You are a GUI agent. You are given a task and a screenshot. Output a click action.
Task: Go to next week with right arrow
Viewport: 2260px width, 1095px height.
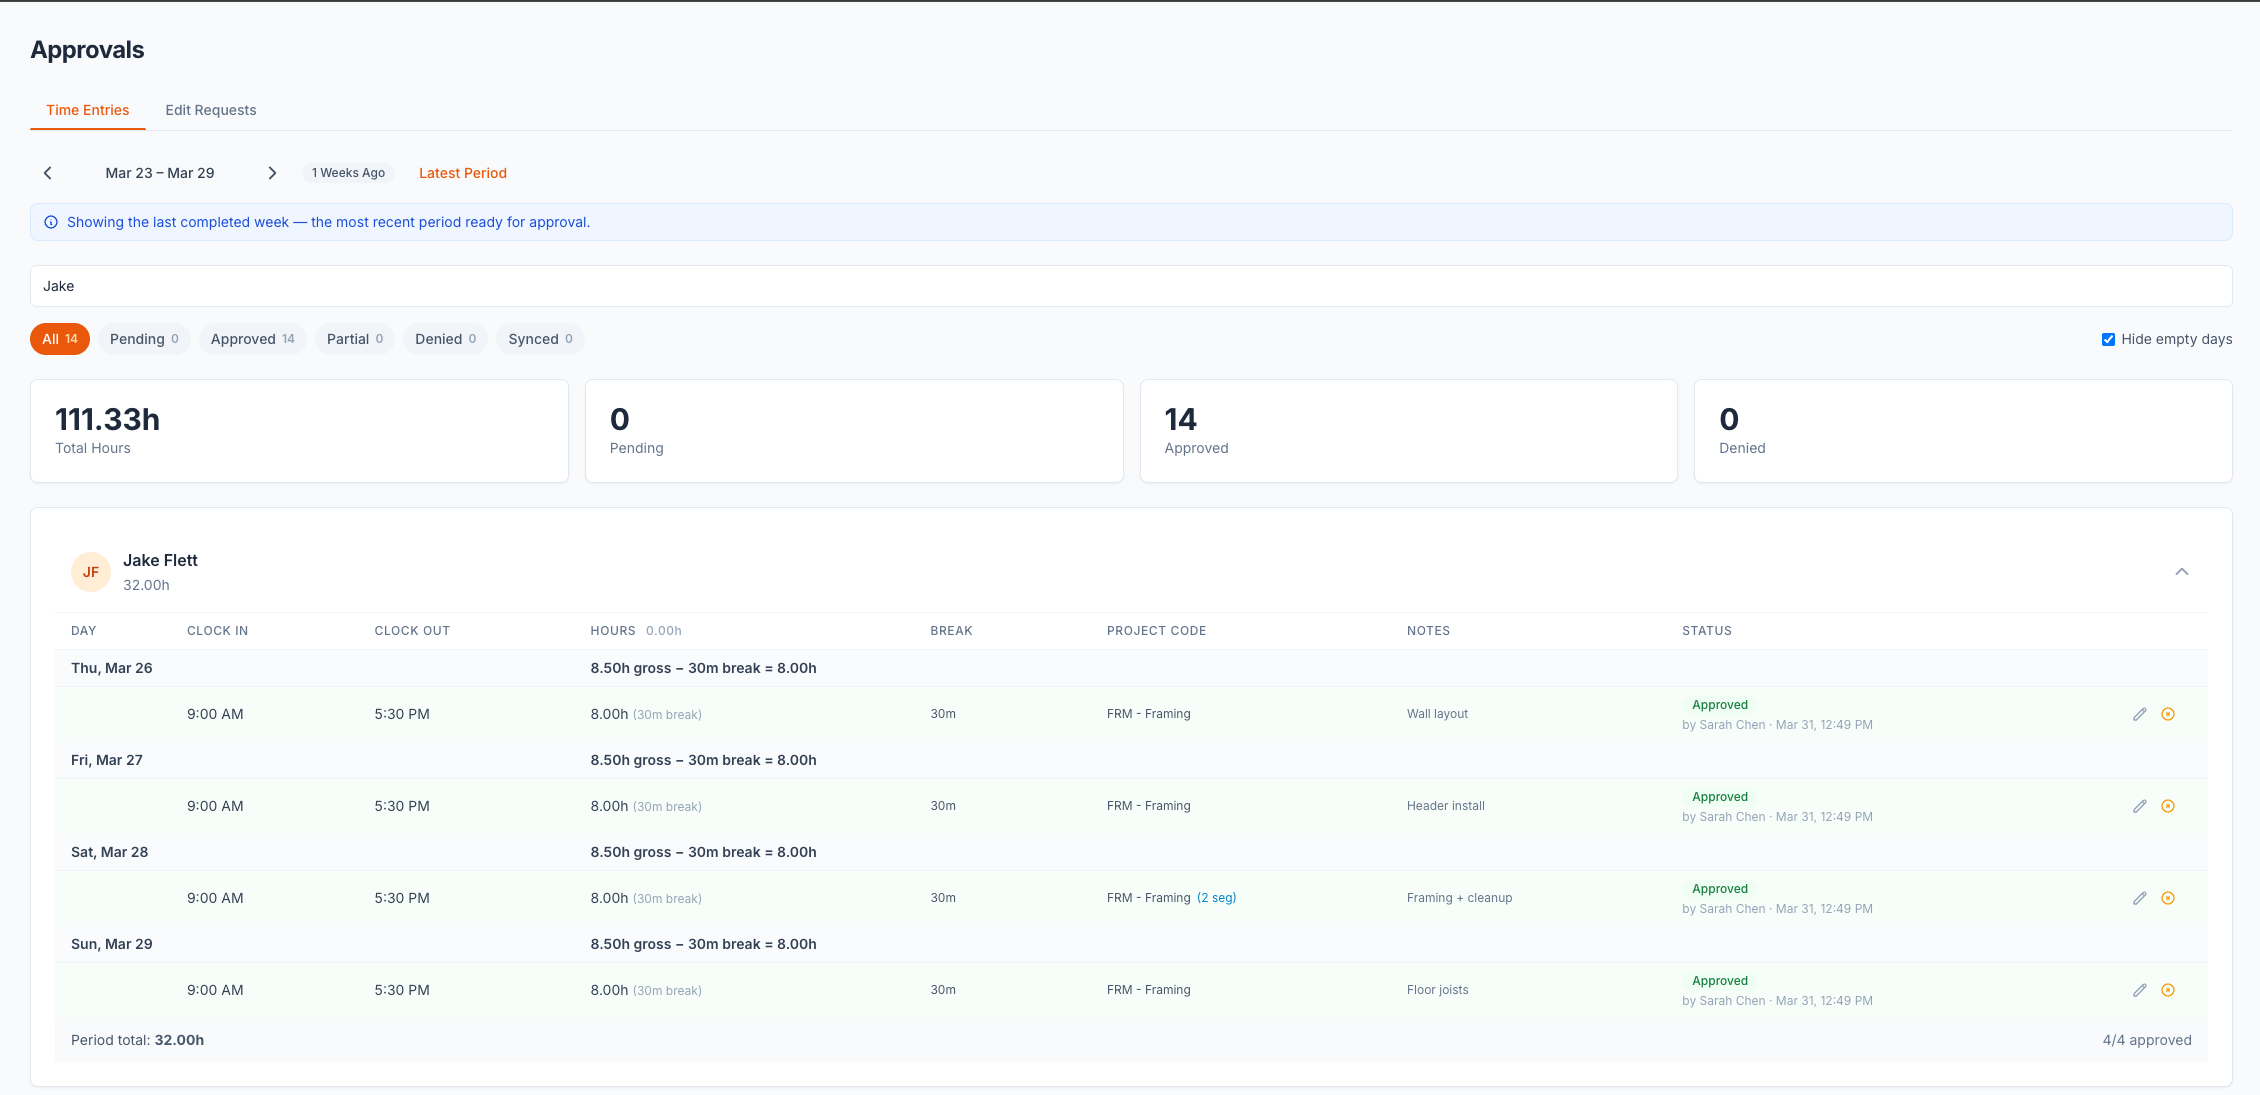(272, 173)
